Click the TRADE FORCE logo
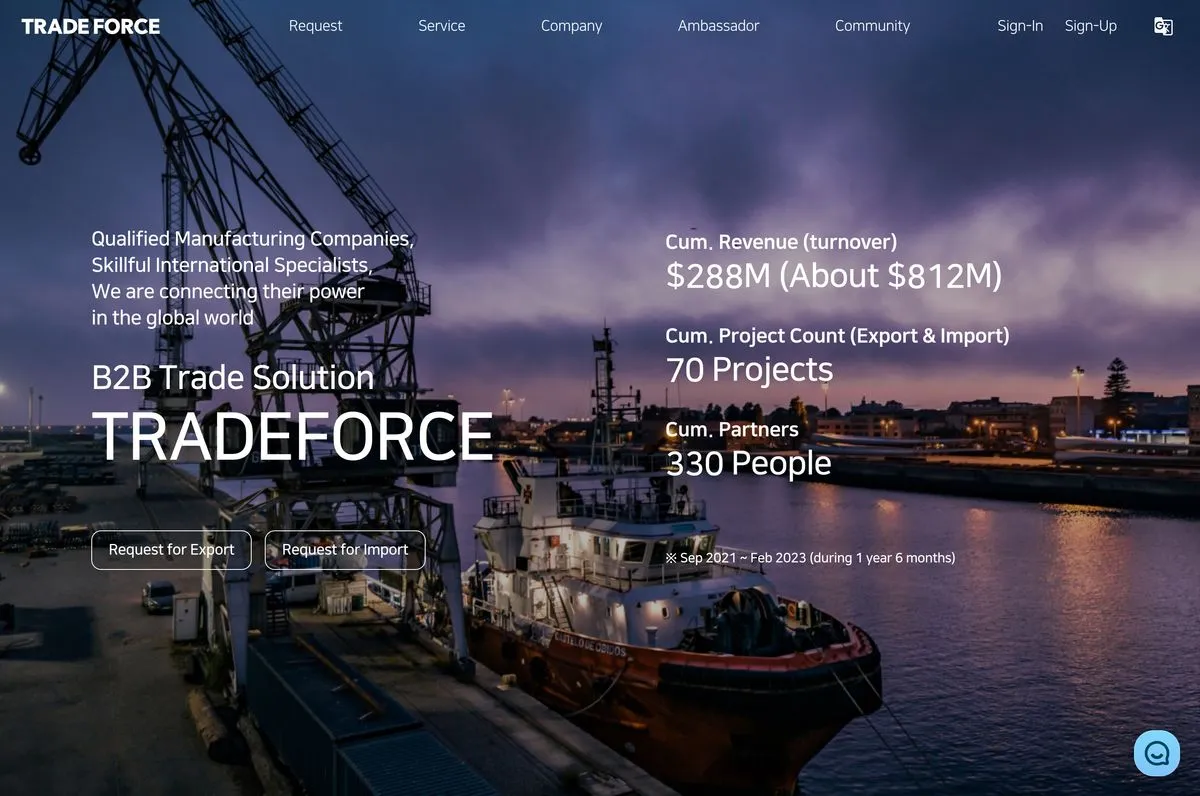This screenshot has width=1200, height=796. (x=91, y=26)
